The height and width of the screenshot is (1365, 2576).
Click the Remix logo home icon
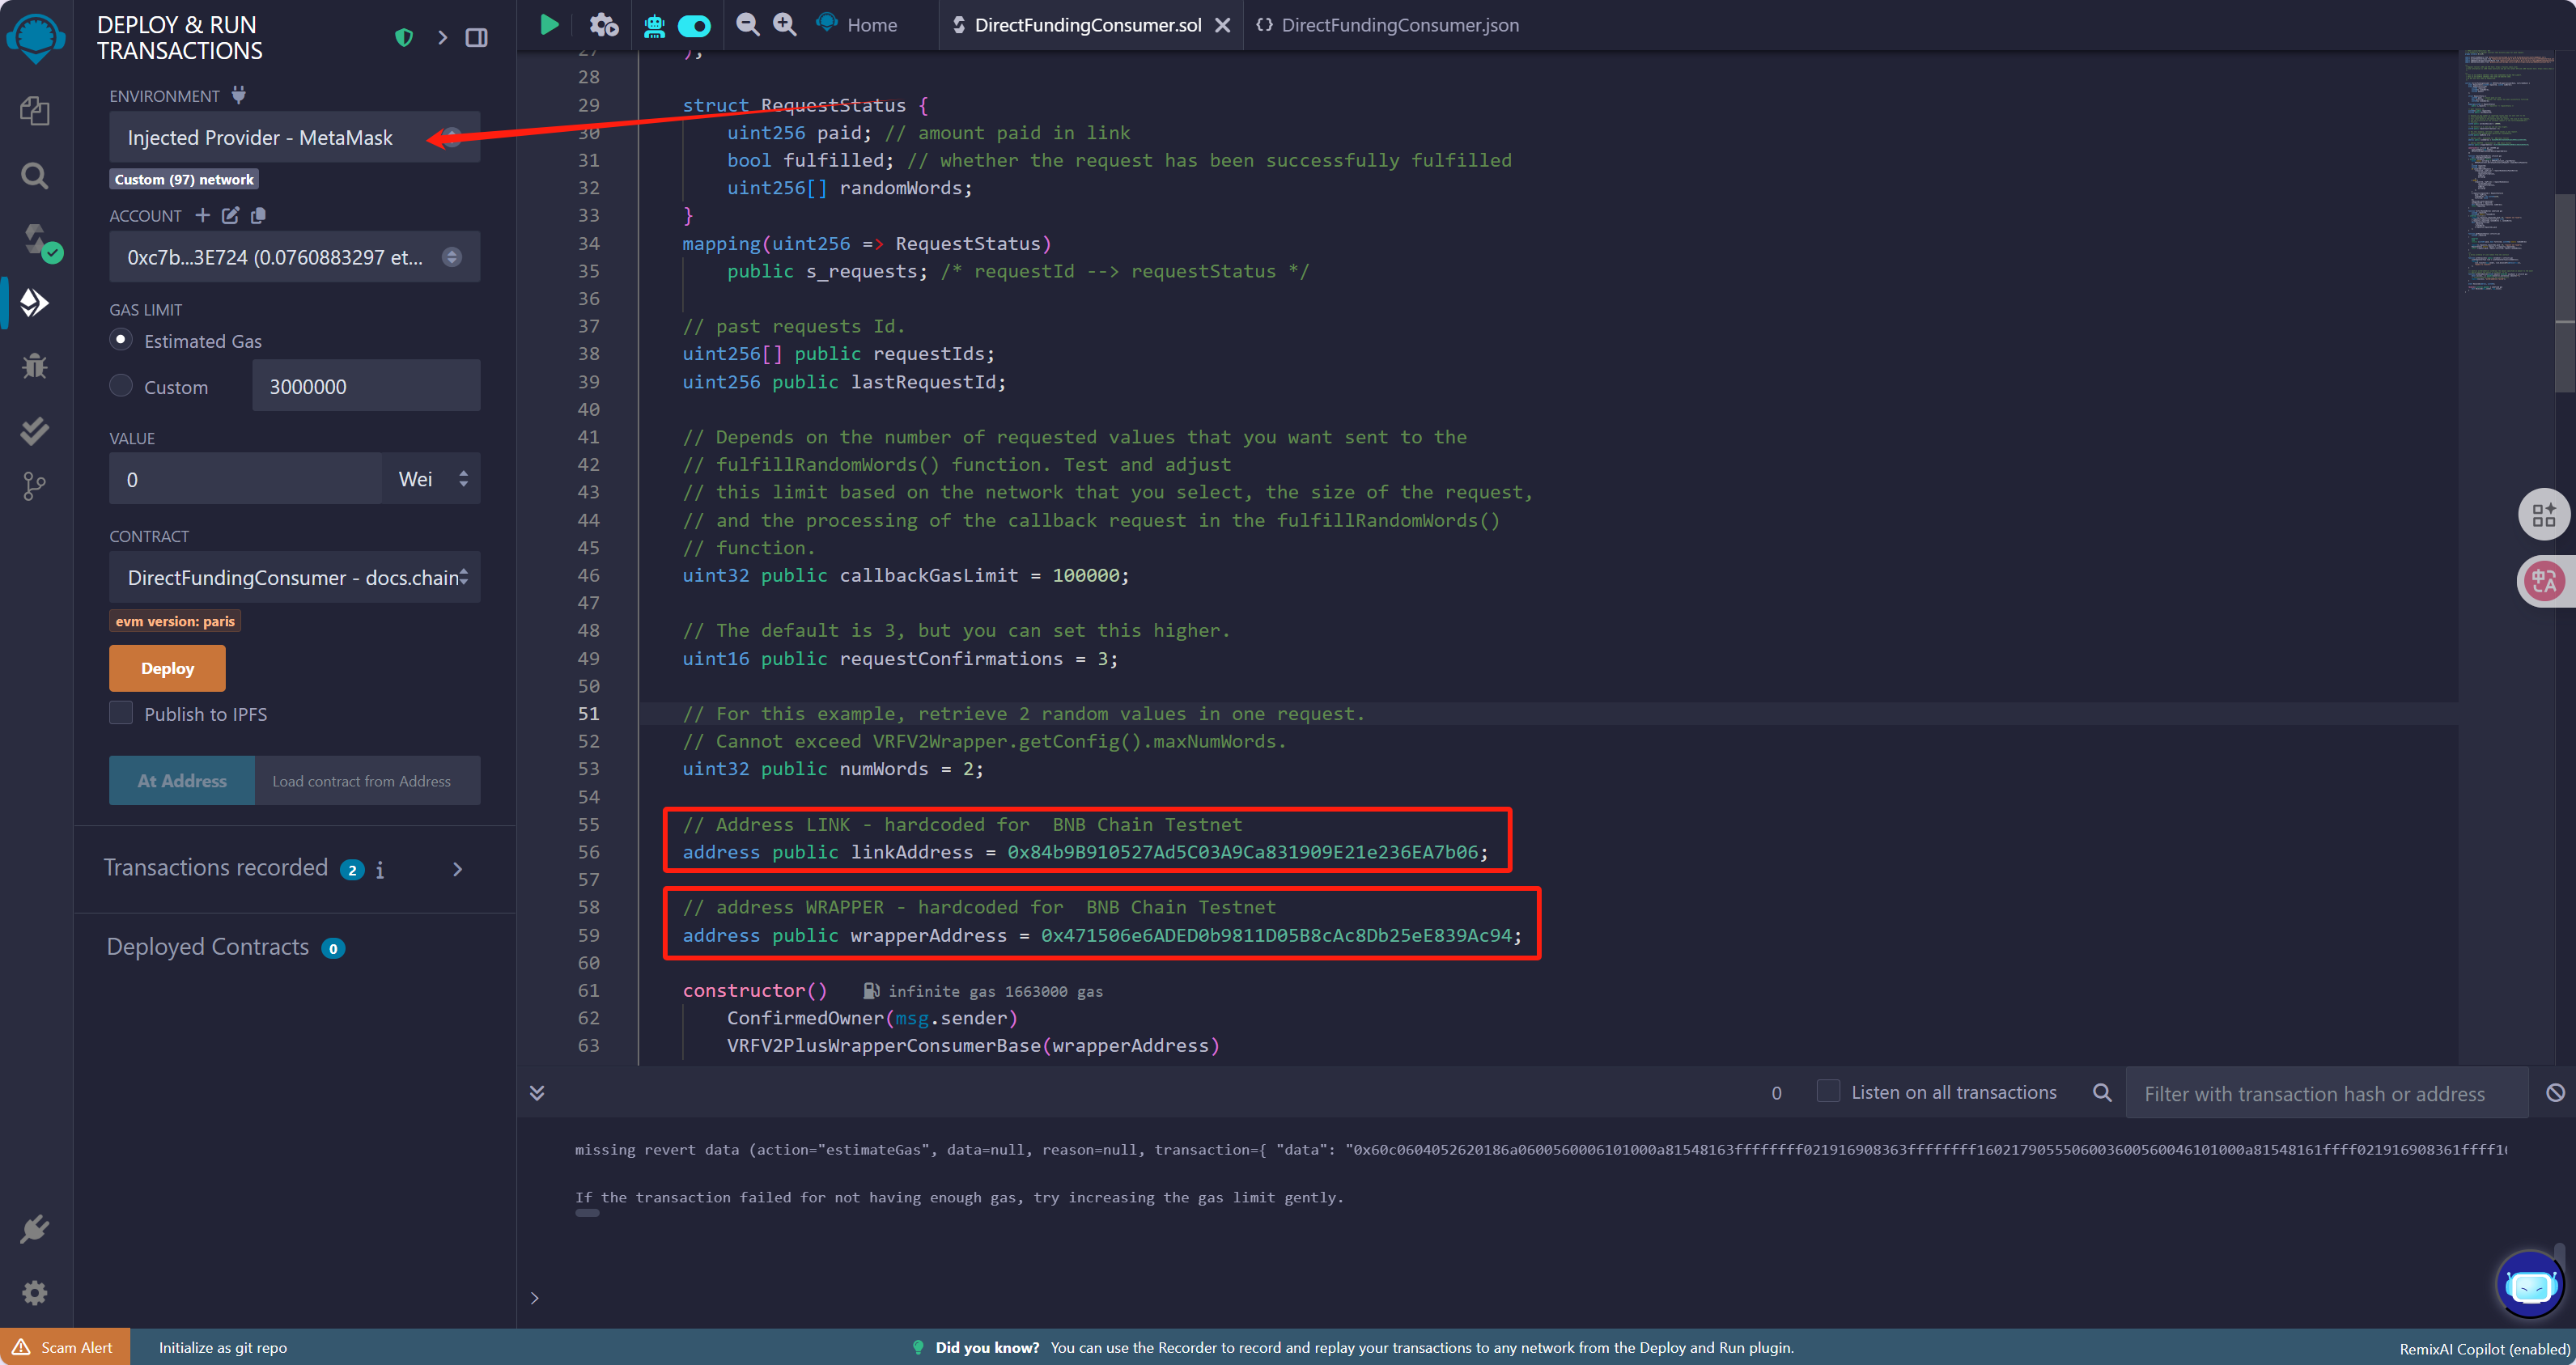36,38
